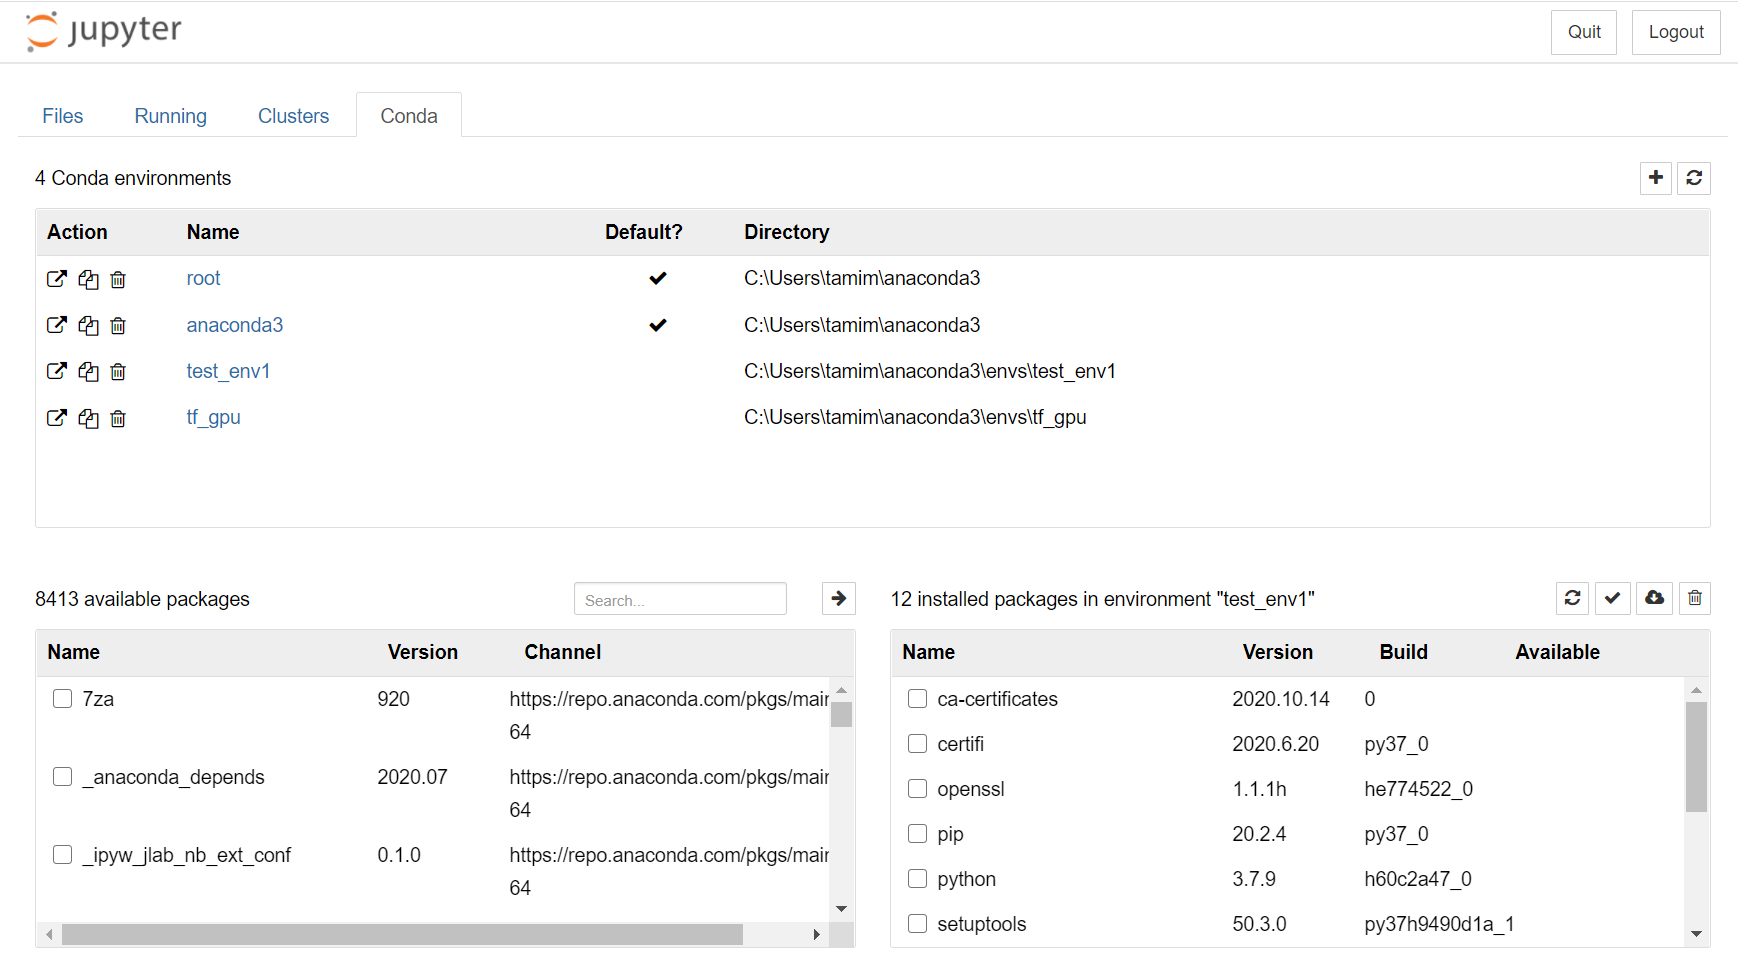Click down arrow of available packages scrollbar

pos(842,909)
